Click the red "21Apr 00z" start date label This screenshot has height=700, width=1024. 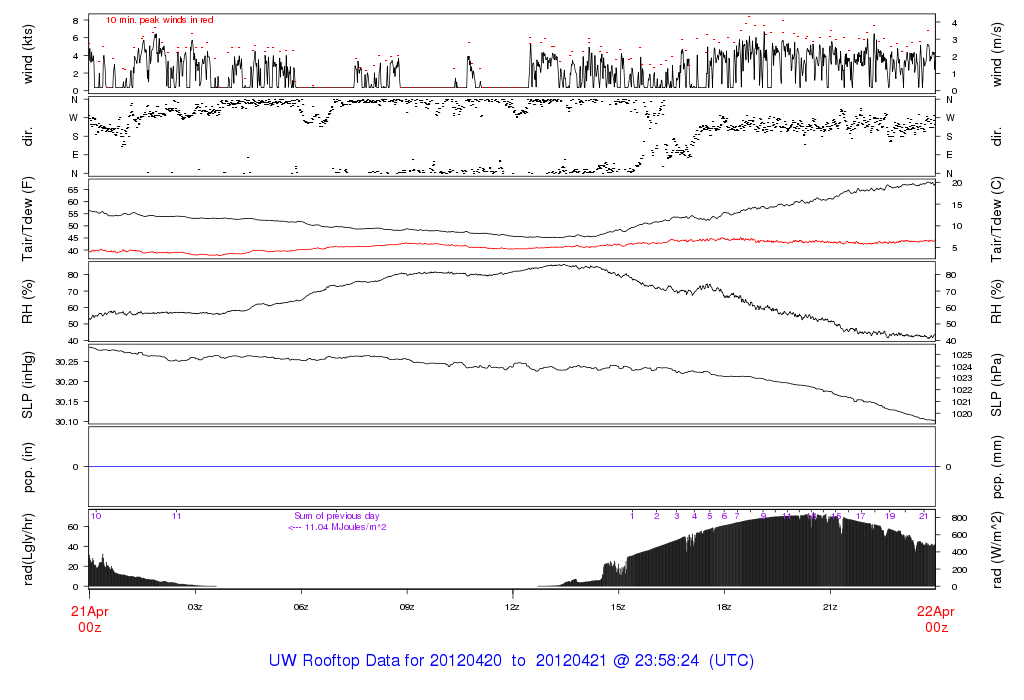[x=89, y=618]
